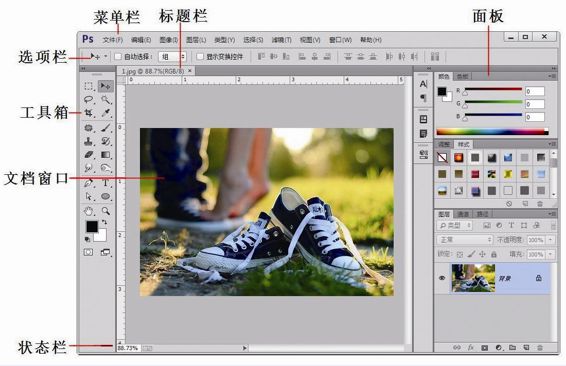Screen dimensions: 566x366
Task: Toggle lock transparent pixels
Action: pos(460,254)
